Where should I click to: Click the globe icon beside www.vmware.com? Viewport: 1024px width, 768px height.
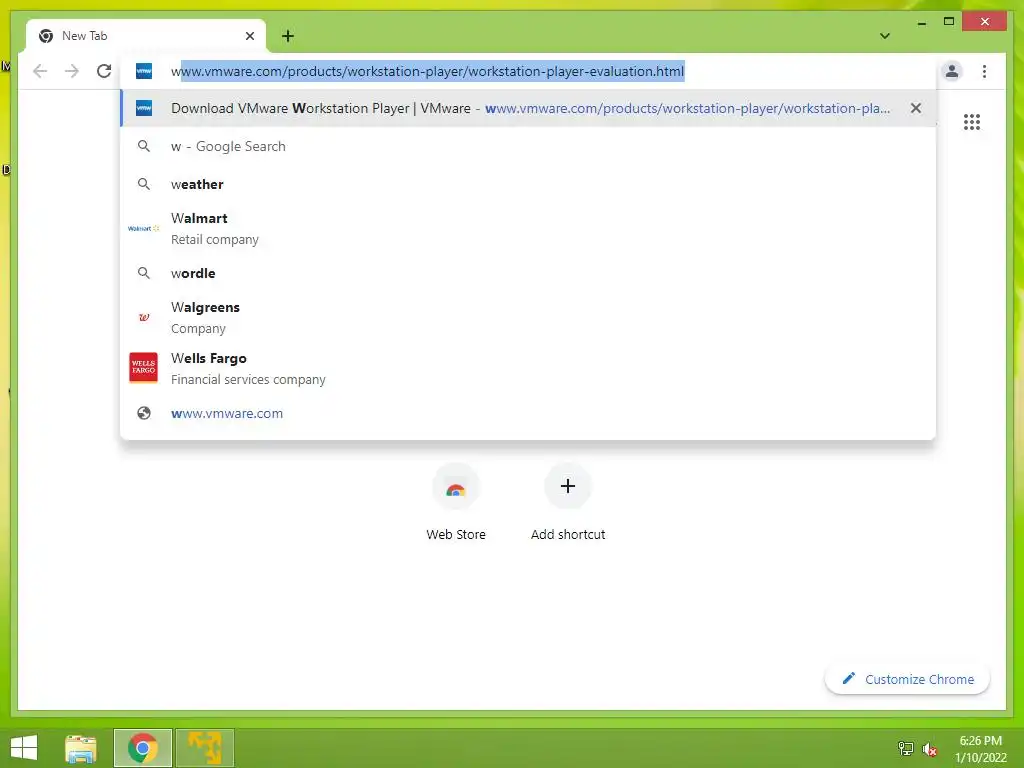coord(144,413)
